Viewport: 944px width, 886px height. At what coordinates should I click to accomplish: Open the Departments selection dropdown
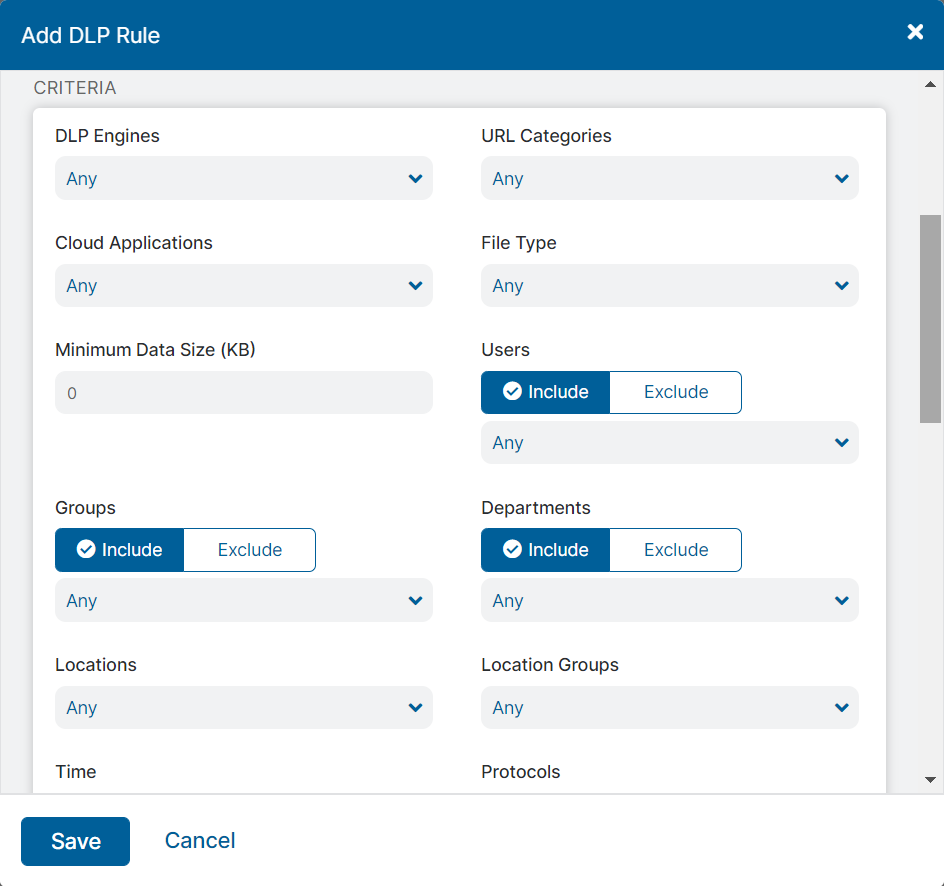click(x=669, y=601)
